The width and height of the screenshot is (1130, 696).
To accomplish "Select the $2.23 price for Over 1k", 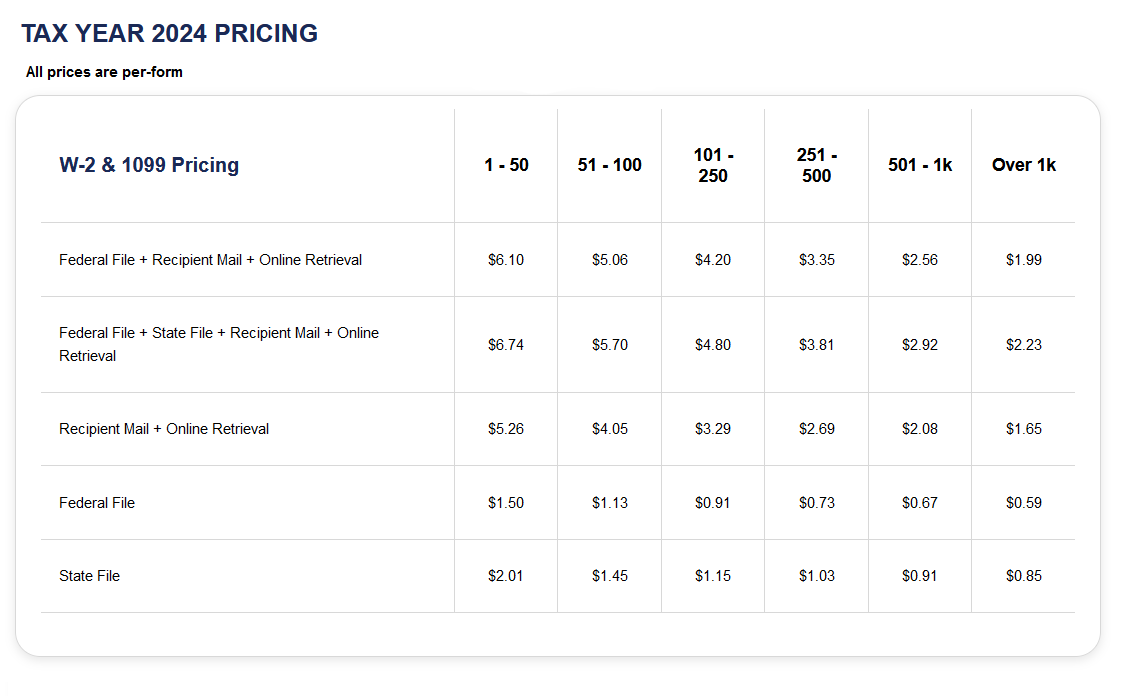I will coord(1023,345).
